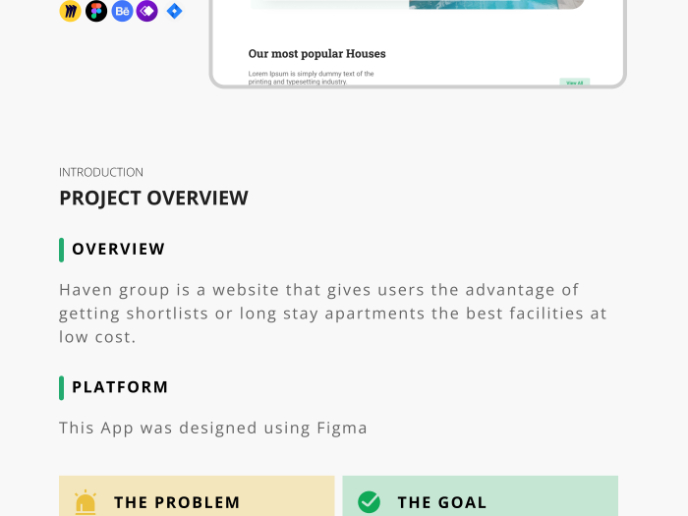Click the Figma logo icon
Image resolution: width=688 pixels, height=516 pixels.
click(96, 11)
